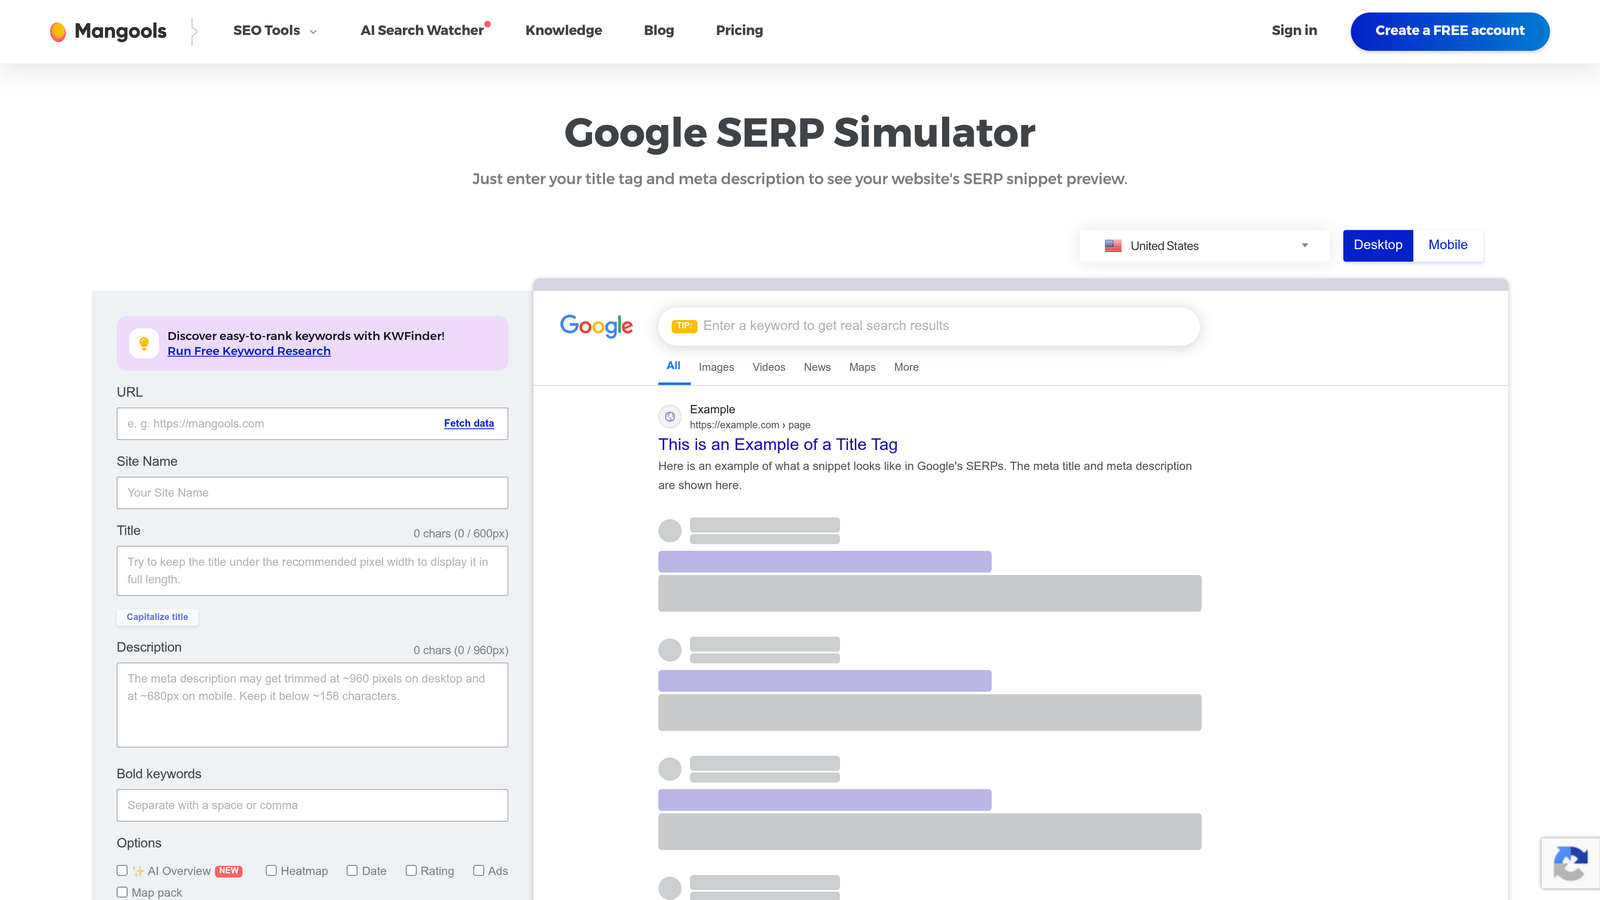Click the example title tag link

point(778,445)
